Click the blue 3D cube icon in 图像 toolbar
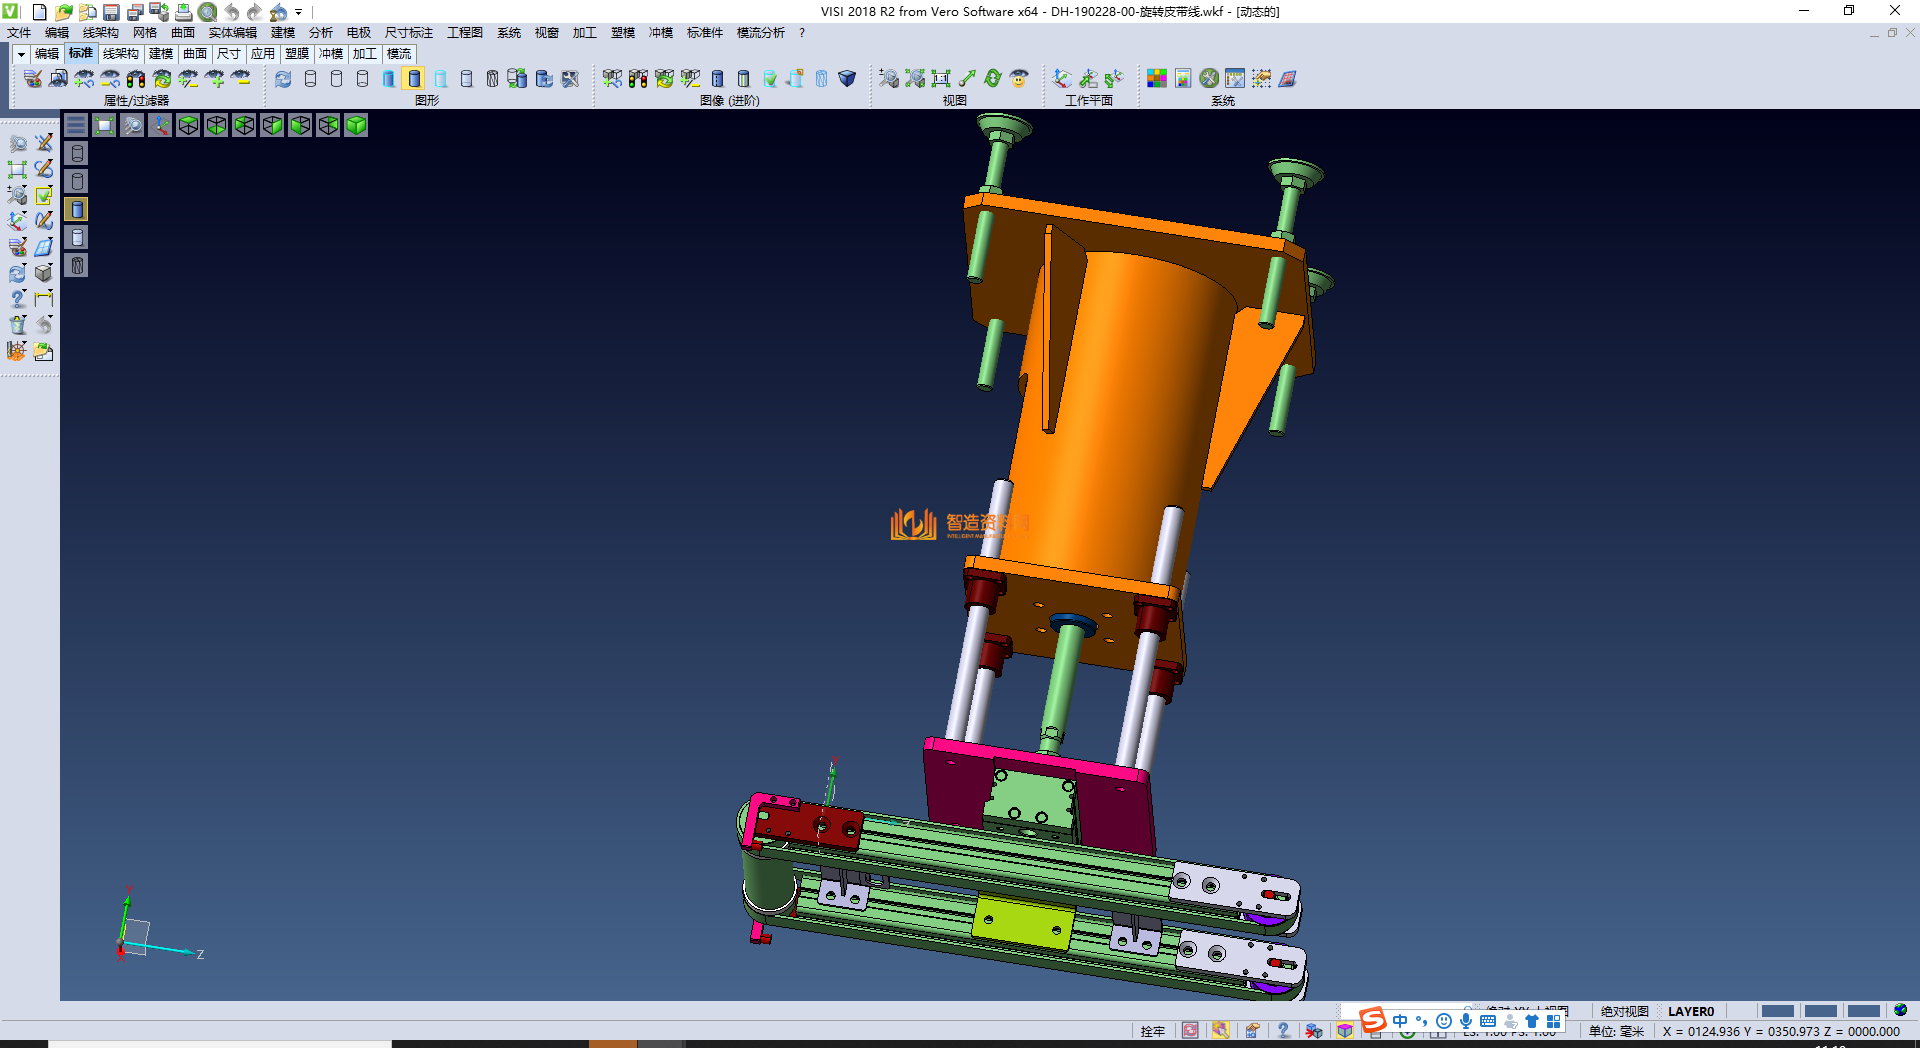 pyautogui.click(x=847, y=79)
